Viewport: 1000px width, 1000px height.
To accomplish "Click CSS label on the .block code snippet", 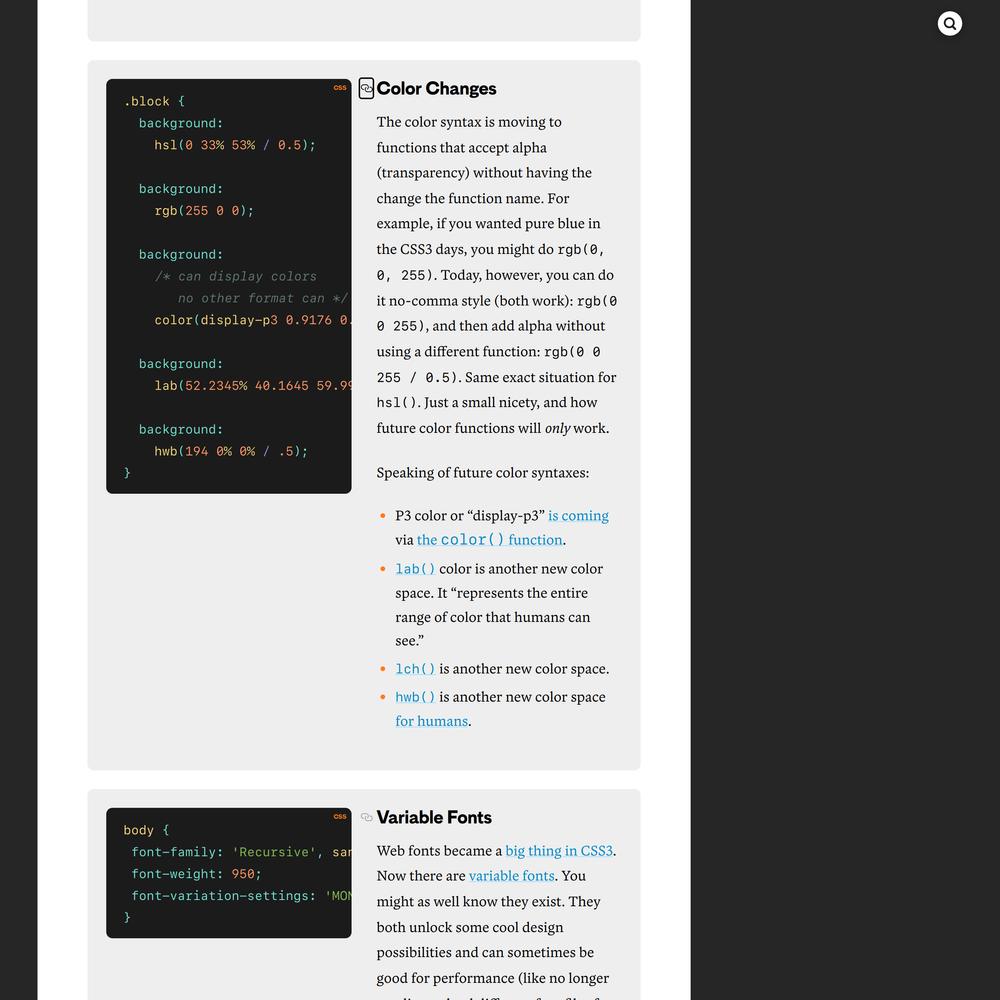I will [x=340, y=87].
